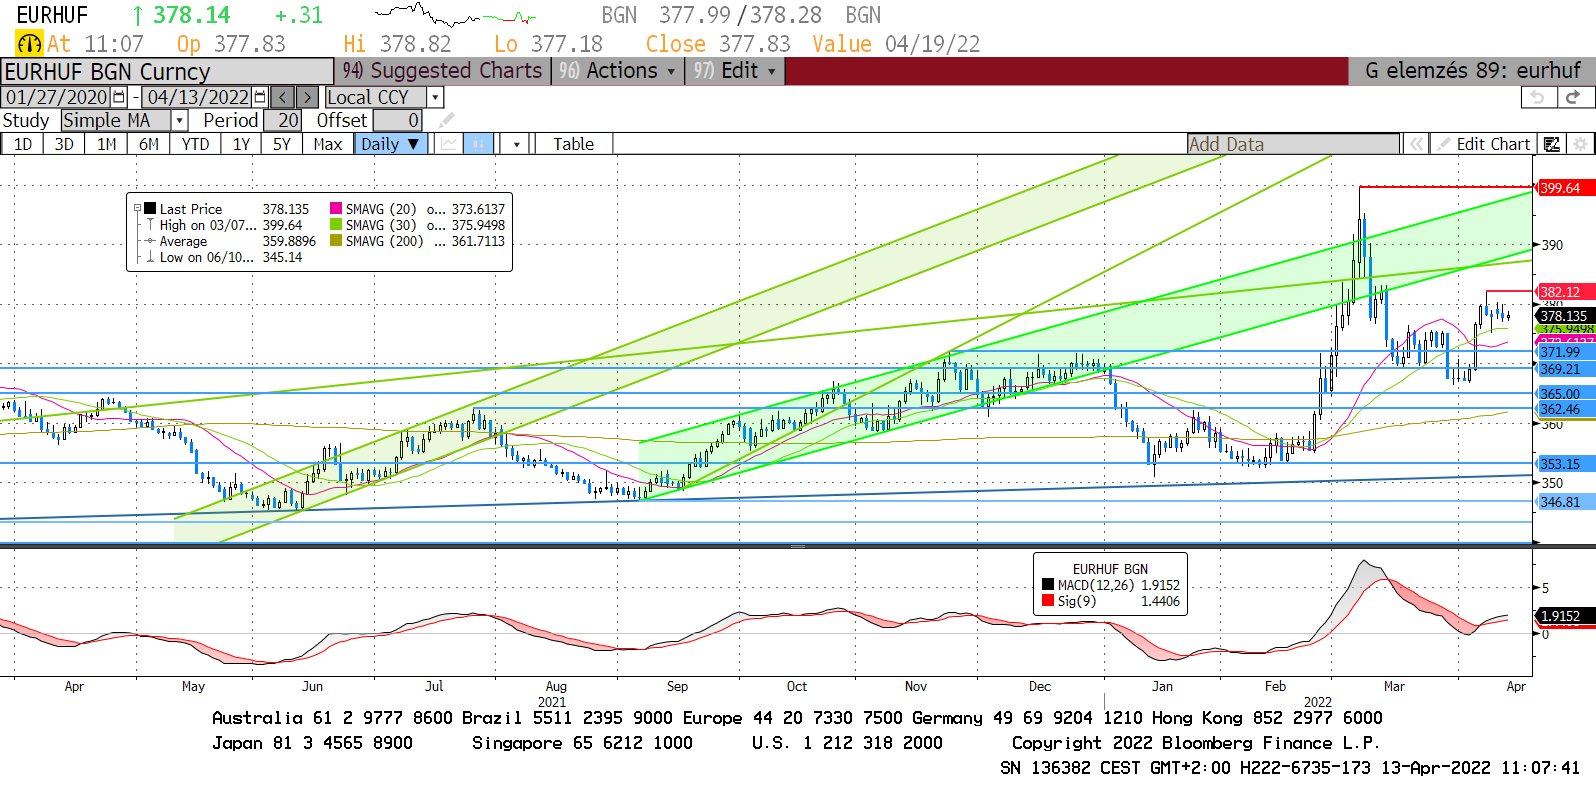The width and height of the screenshot is (1596, 801).
Task: Click the Offset value field
Action: (397, 120)
